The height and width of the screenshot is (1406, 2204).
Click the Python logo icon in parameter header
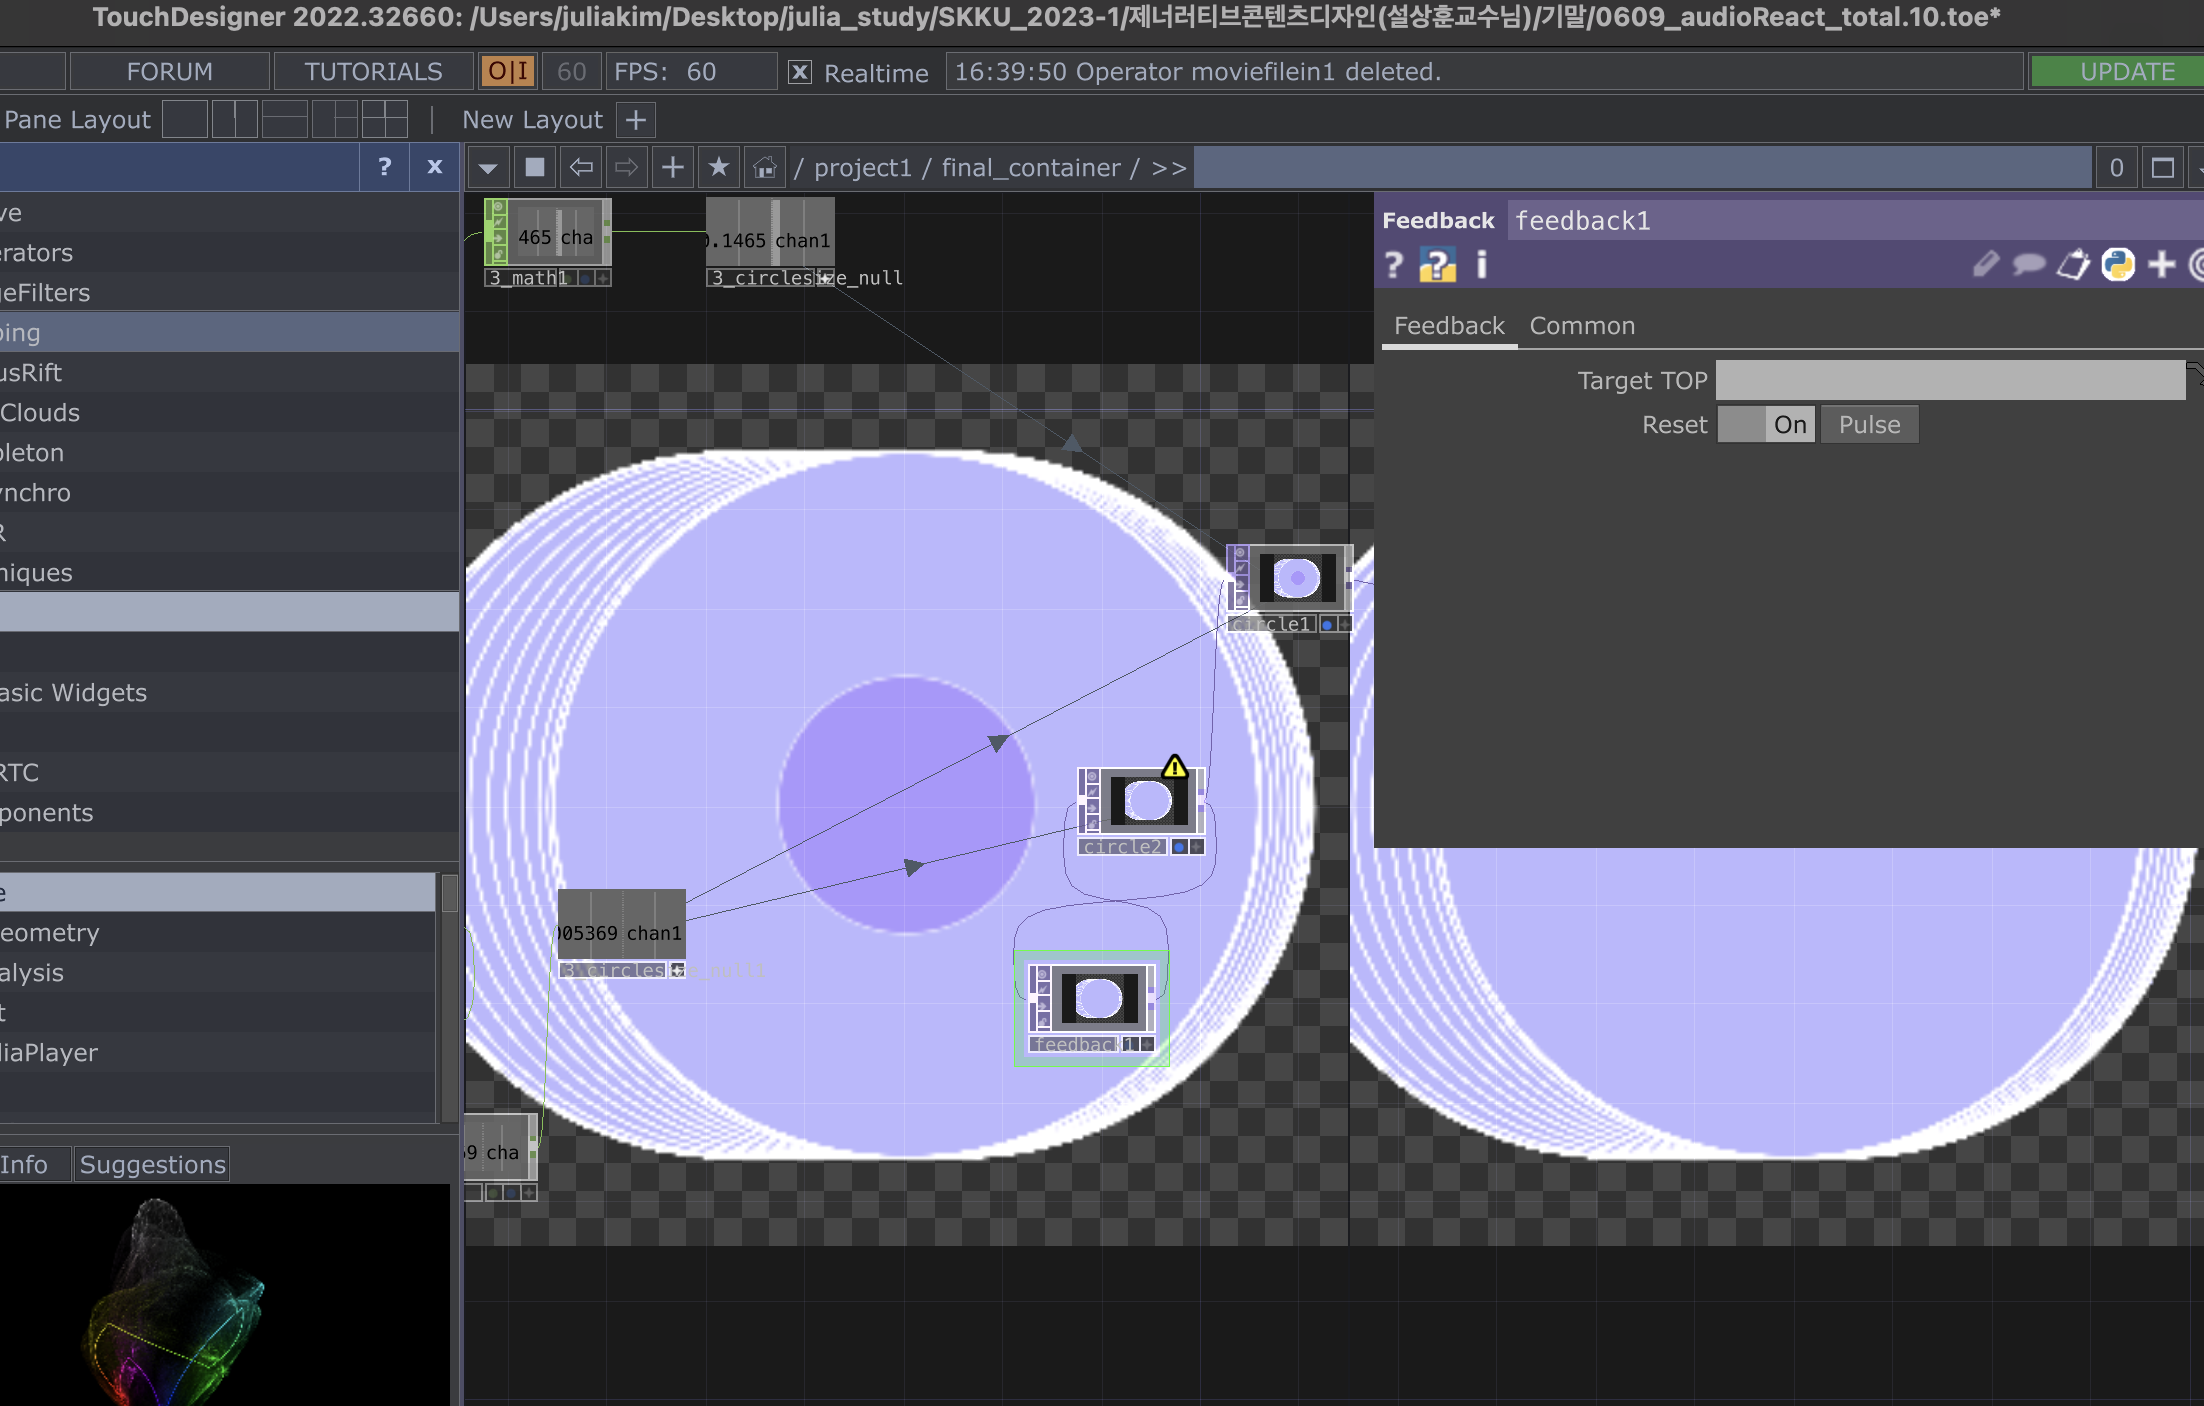[x=2117, y=265]
